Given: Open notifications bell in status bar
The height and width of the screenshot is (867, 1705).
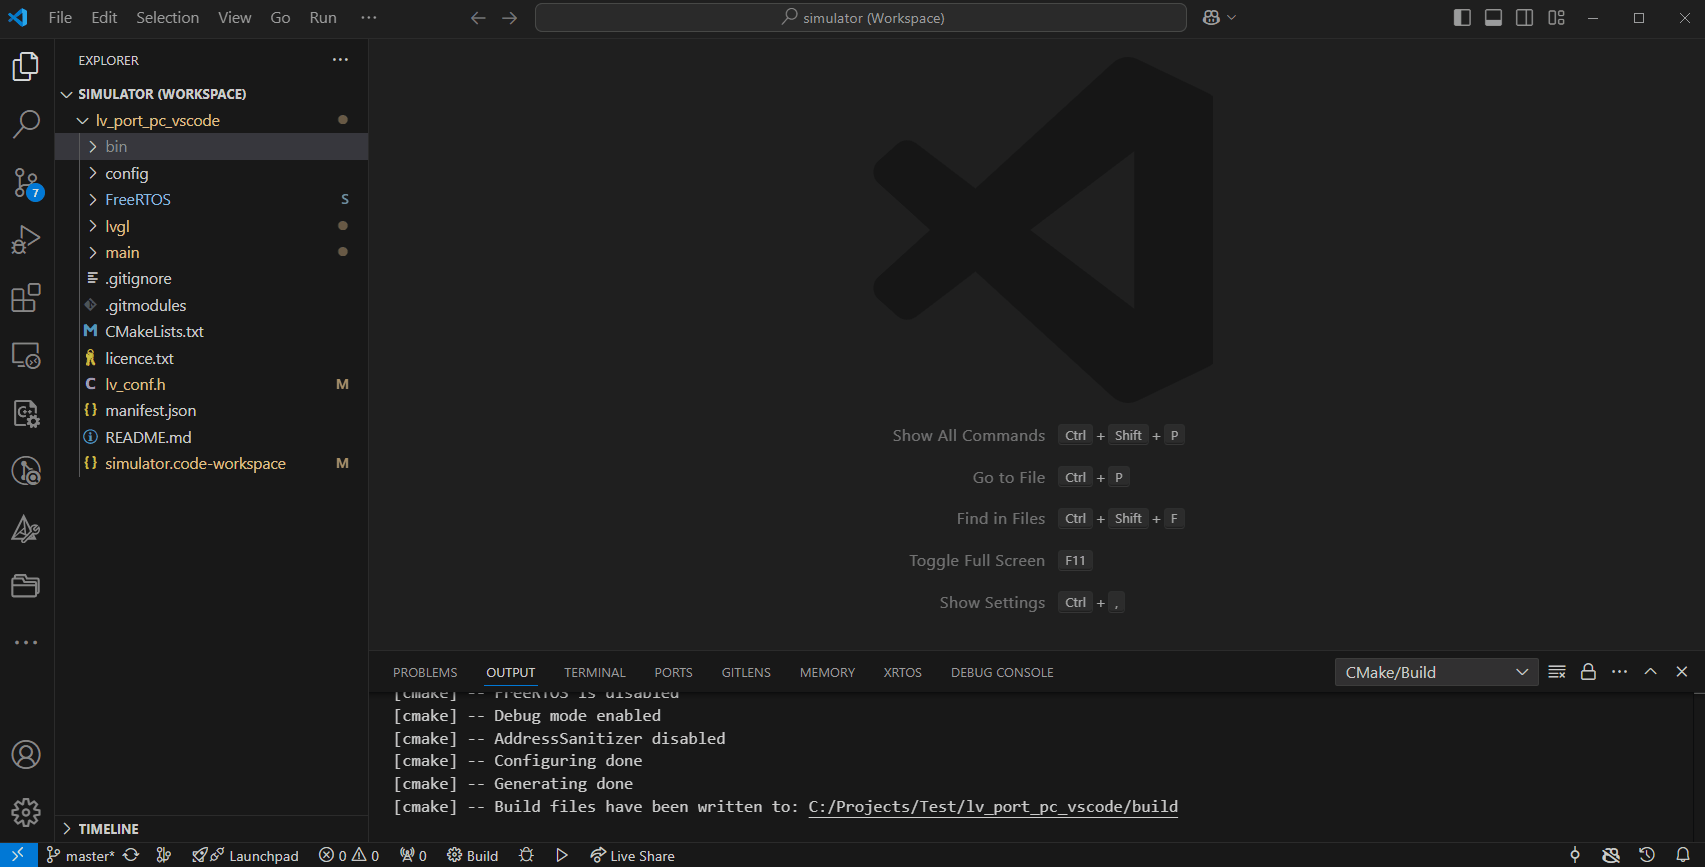Looking at the screenshot, I should 1683,855.
